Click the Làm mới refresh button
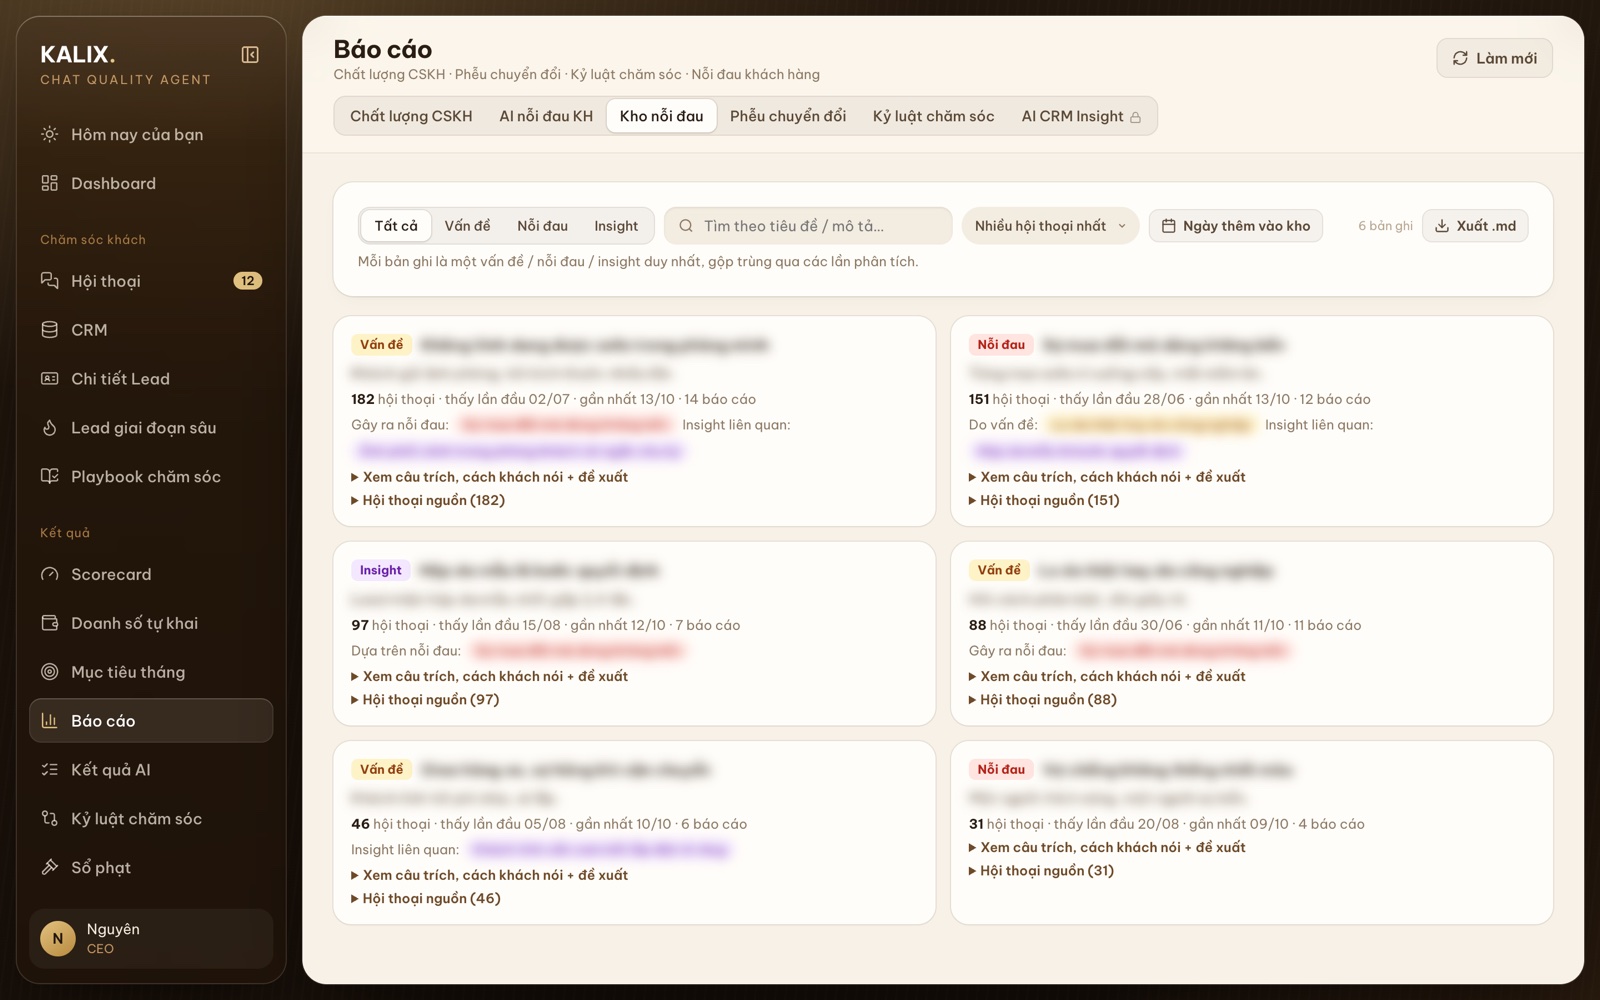Image resolution: width=1600 pixels, height=1000 pixels. coord(1494,58)
